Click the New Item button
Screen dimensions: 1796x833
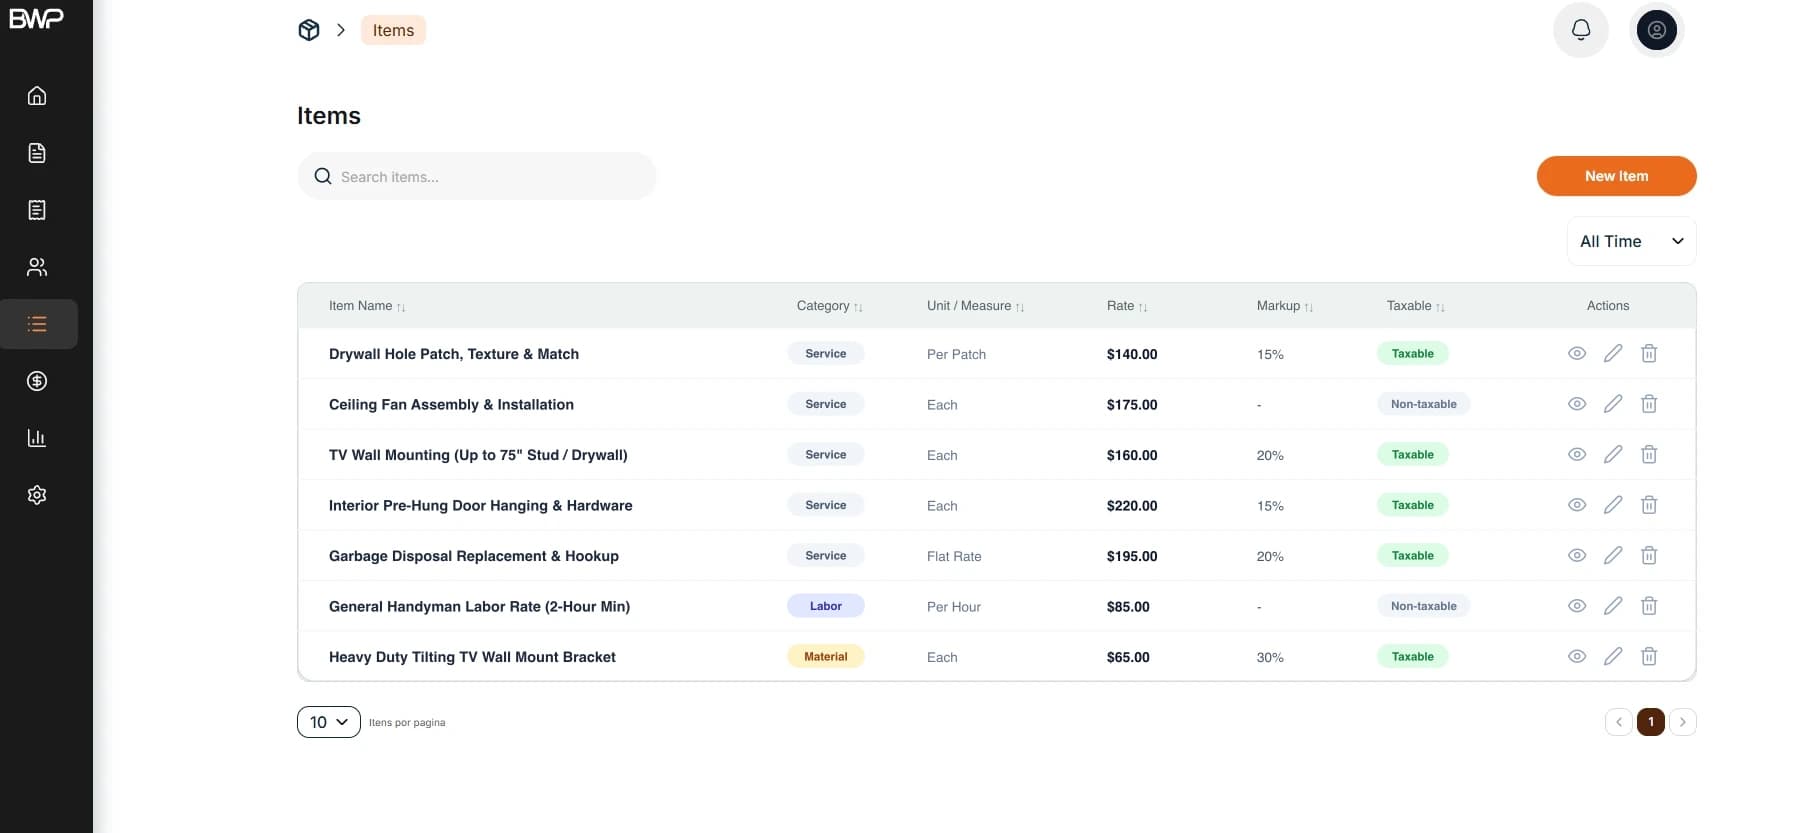[x=1616, y=176]
